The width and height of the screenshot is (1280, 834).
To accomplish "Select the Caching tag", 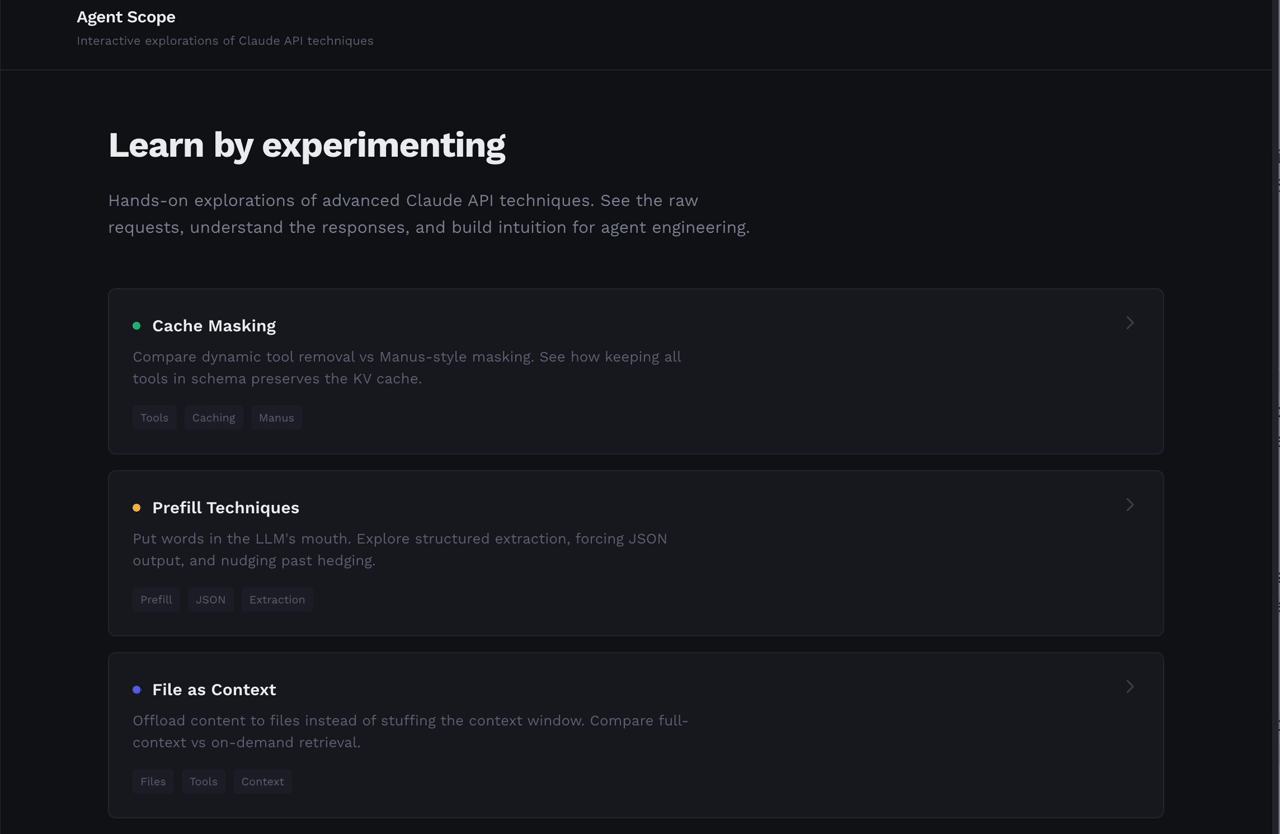I will (213, 418).
